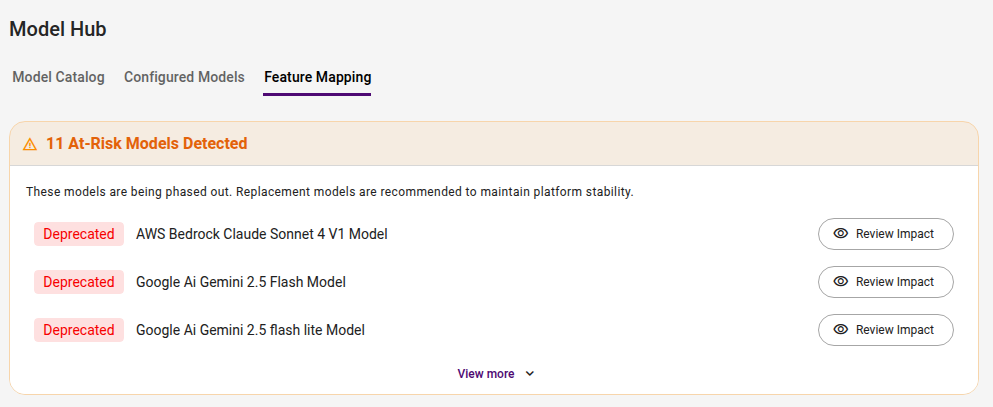The height and width of the screenshot is (407, 993).
Task: Click eye icon for AWS Bedrock Claude Sonnet
Action: (x=840, y=234)
